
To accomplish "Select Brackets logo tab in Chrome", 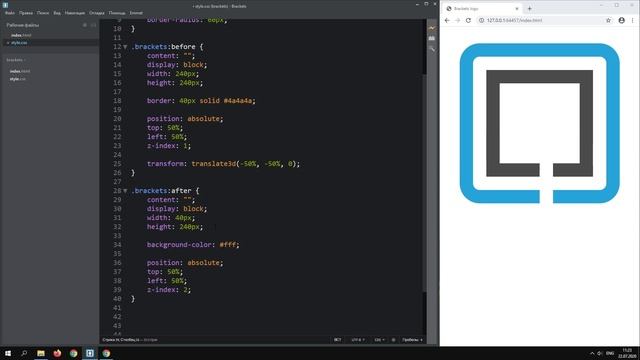I will [x=482, y=9].
